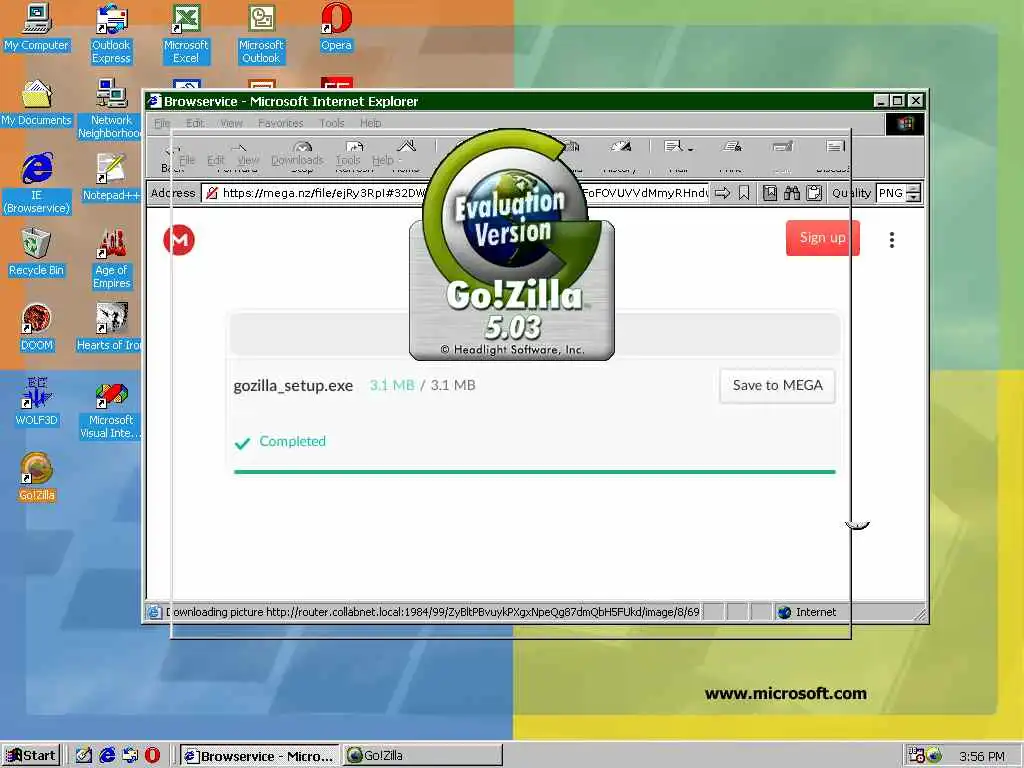Viewport: 1024px width, 768px height.
Task: Click in the mega.nz address field
Action: (454, 193)
